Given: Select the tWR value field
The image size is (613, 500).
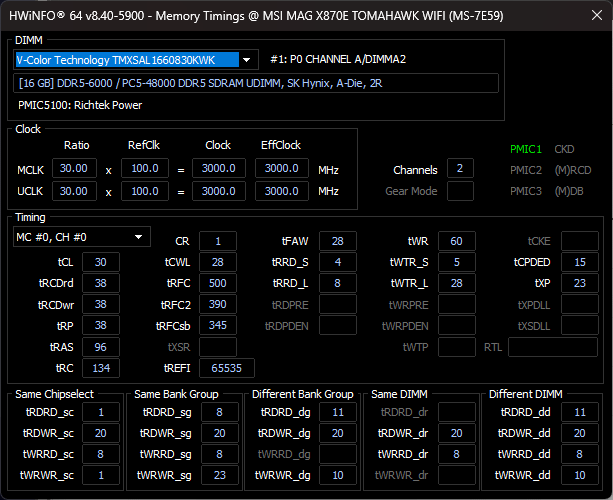Looking at the screenshot, I should pyautogui.click(x=455, y=241).
